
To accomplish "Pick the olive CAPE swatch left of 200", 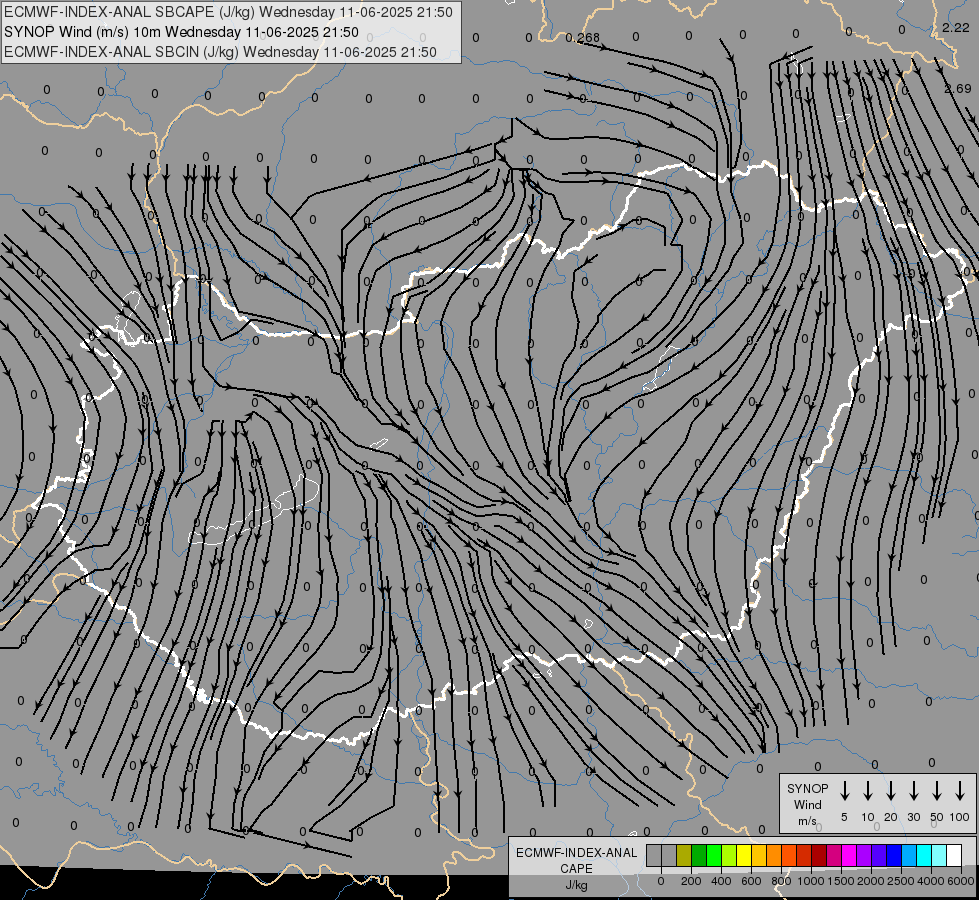I will pyautogui.click(x=684, y=855).
